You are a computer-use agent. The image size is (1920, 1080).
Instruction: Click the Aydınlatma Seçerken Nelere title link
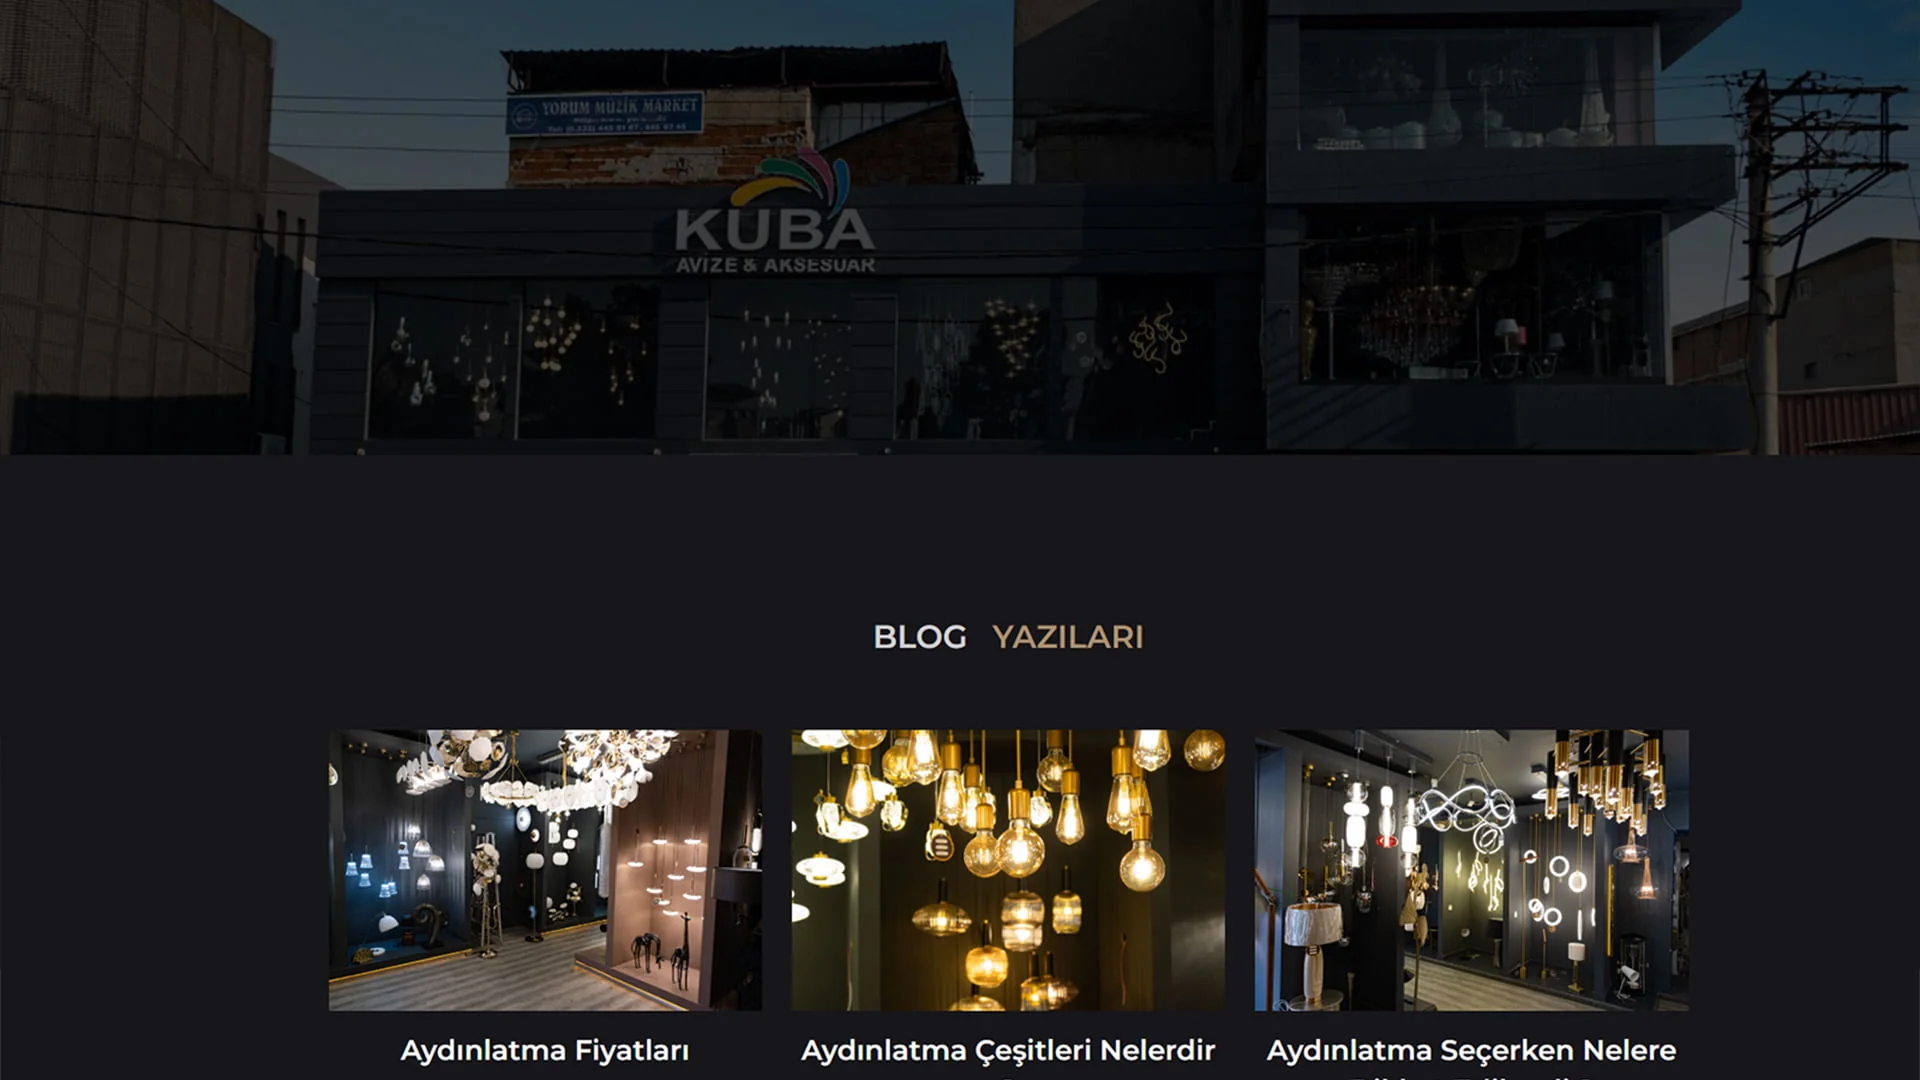tap(1471, 1051)
